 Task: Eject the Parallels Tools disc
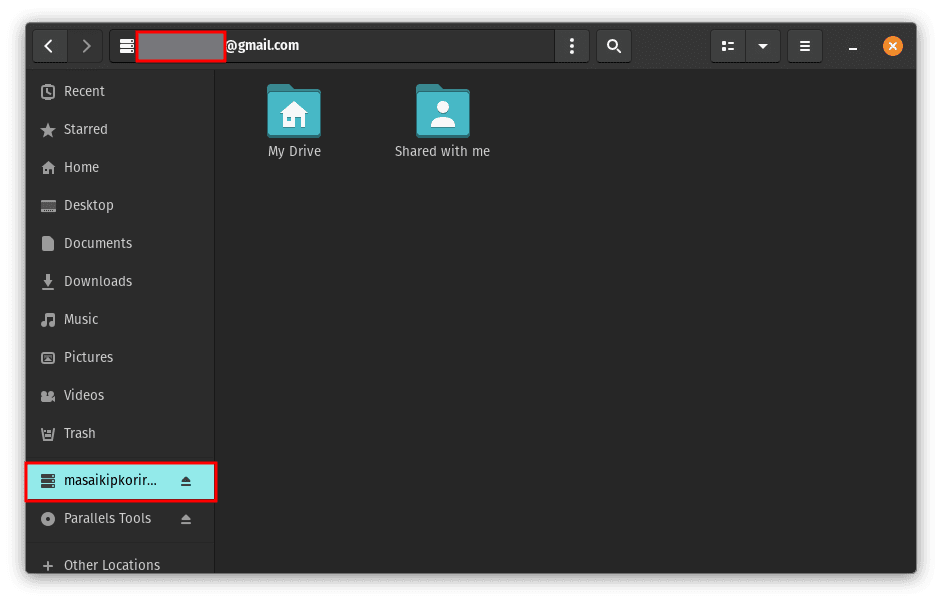(186, 518)
